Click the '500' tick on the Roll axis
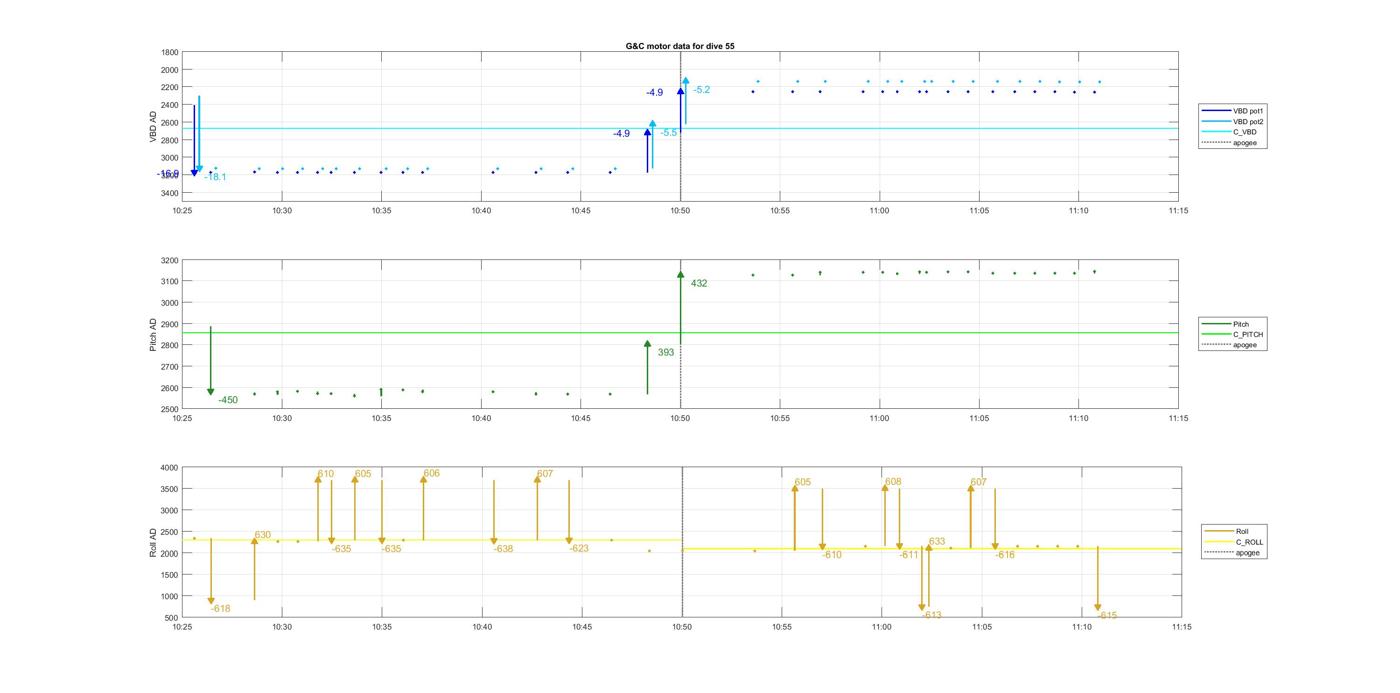This screenshot has width=1400, height=693. (172, 618)
